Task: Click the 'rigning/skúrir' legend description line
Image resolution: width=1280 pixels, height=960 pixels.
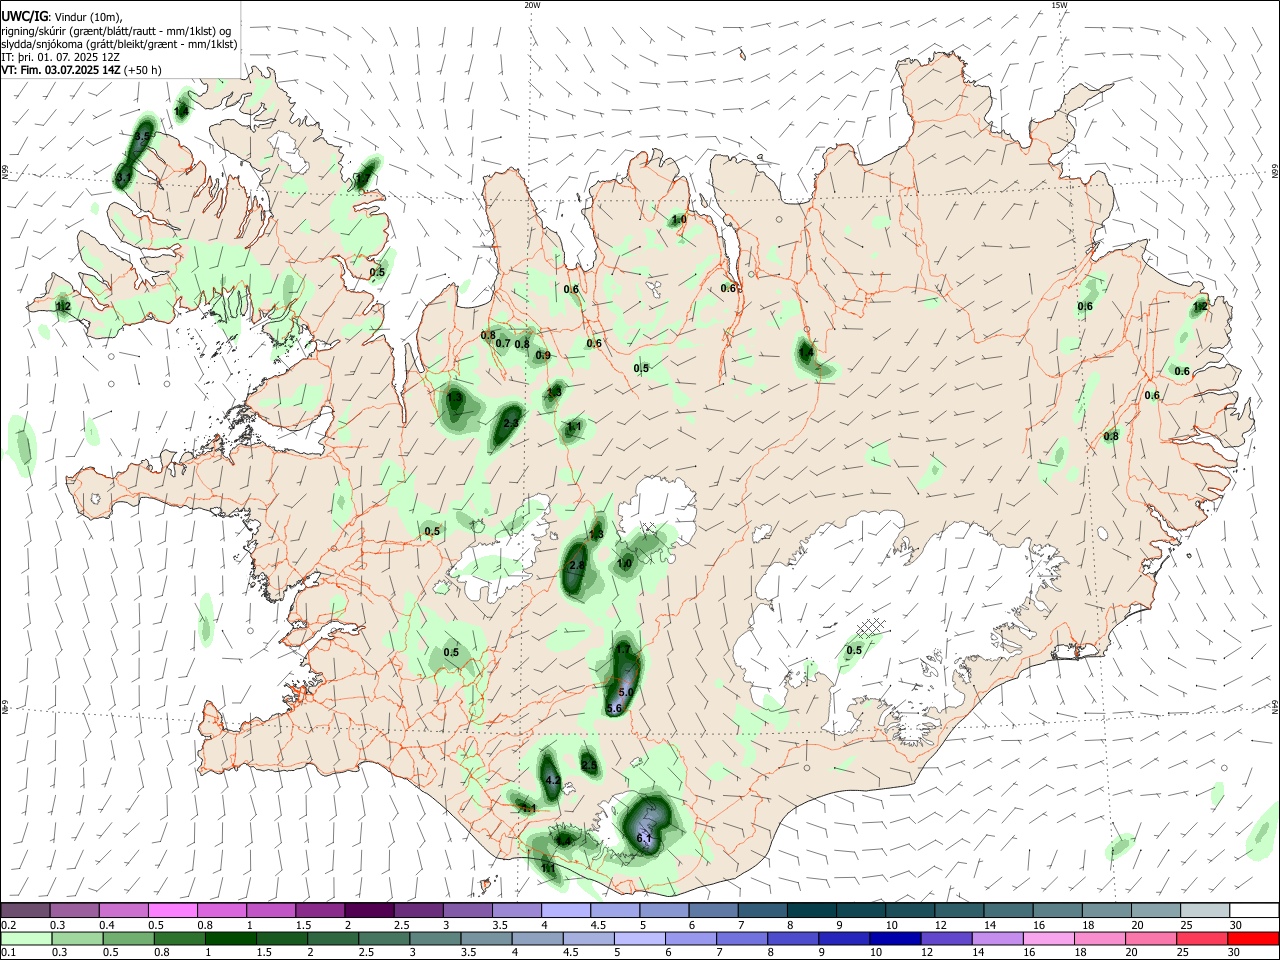Action: coord(116,31)
